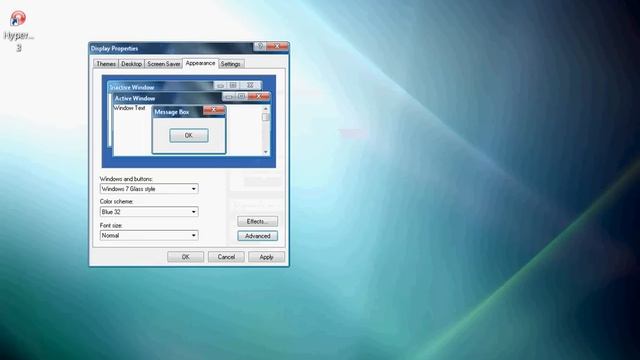Confirm with the dialog's OK button
640x360 pixels.
tap(185, 257)
